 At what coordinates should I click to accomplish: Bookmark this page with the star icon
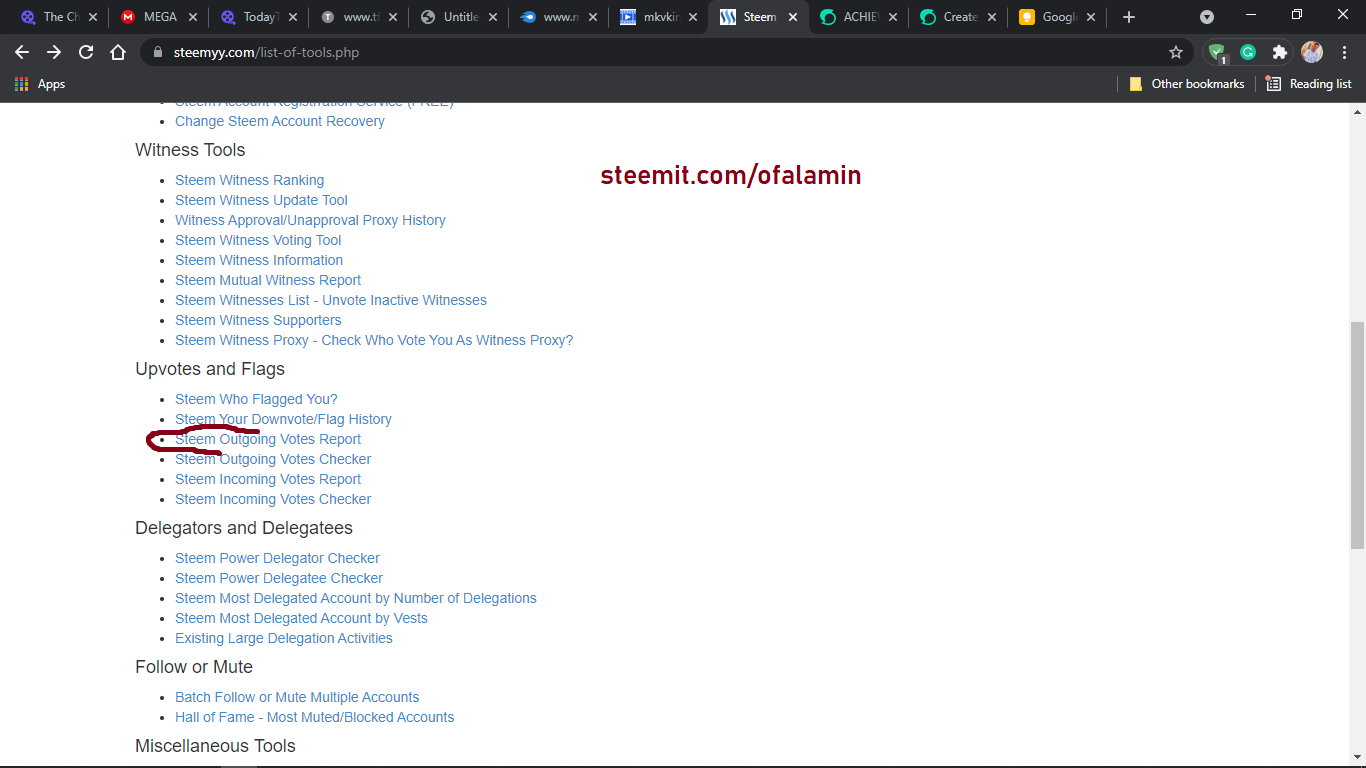[x=1176, y=52]
